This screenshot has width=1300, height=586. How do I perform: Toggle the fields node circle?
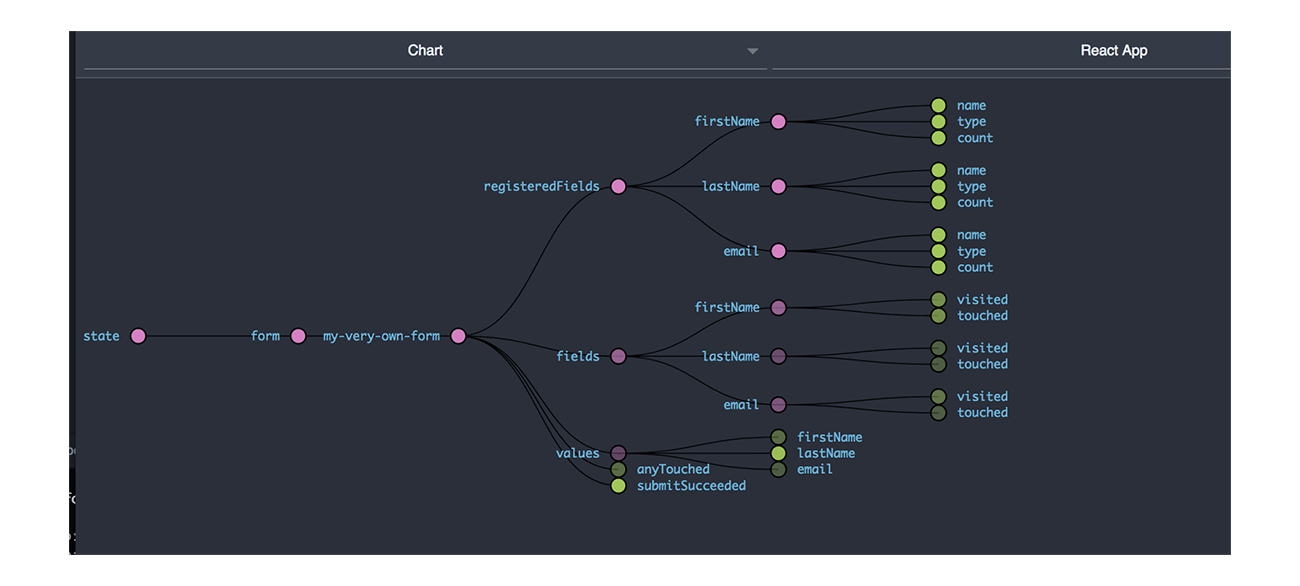click(x=618, y=356)
